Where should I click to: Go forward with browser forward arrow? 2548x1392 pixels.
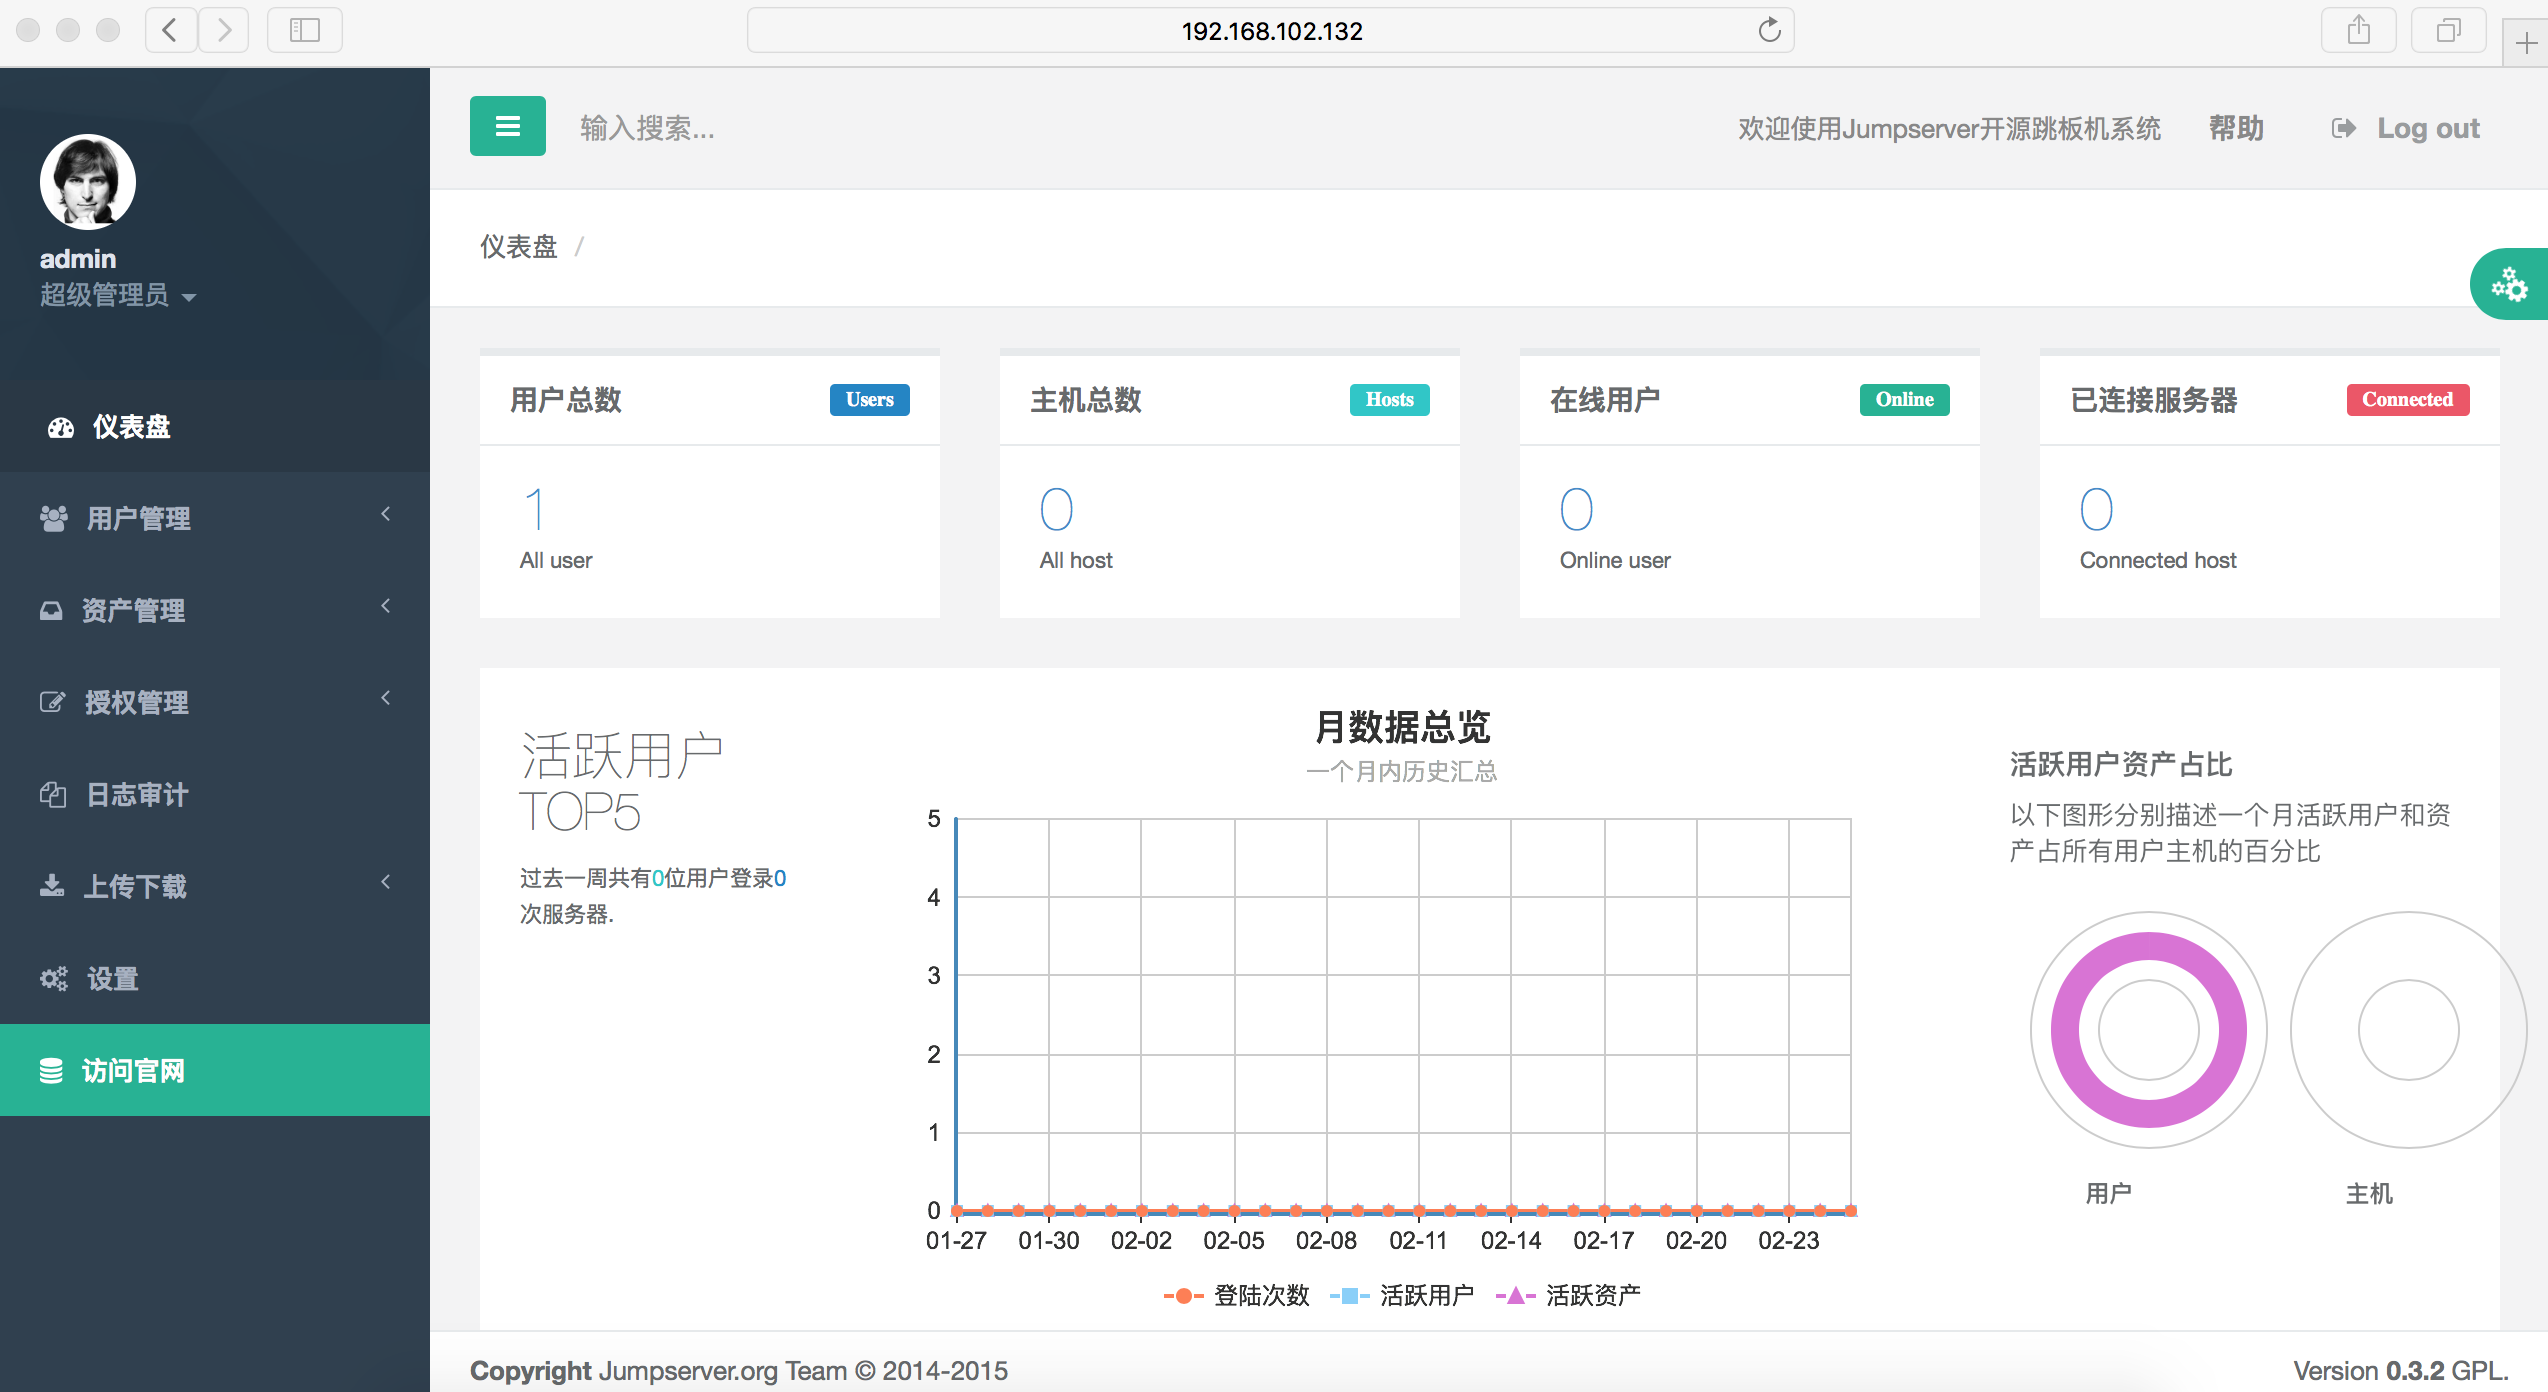[224, 30]
